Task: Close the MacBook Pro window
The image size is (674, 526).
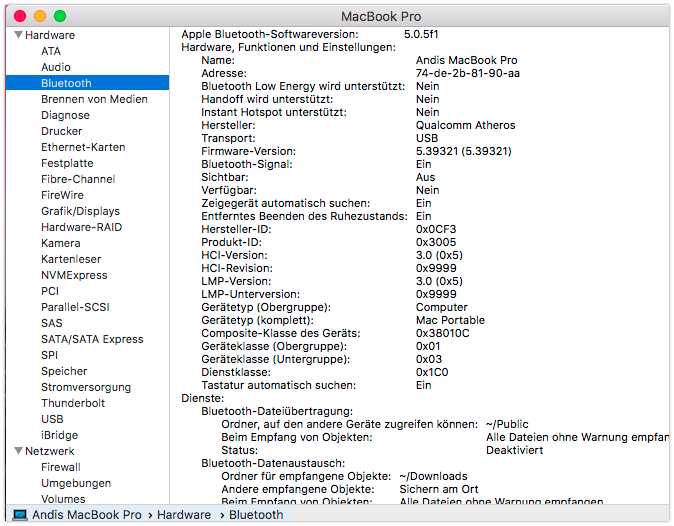Action: 20,16
